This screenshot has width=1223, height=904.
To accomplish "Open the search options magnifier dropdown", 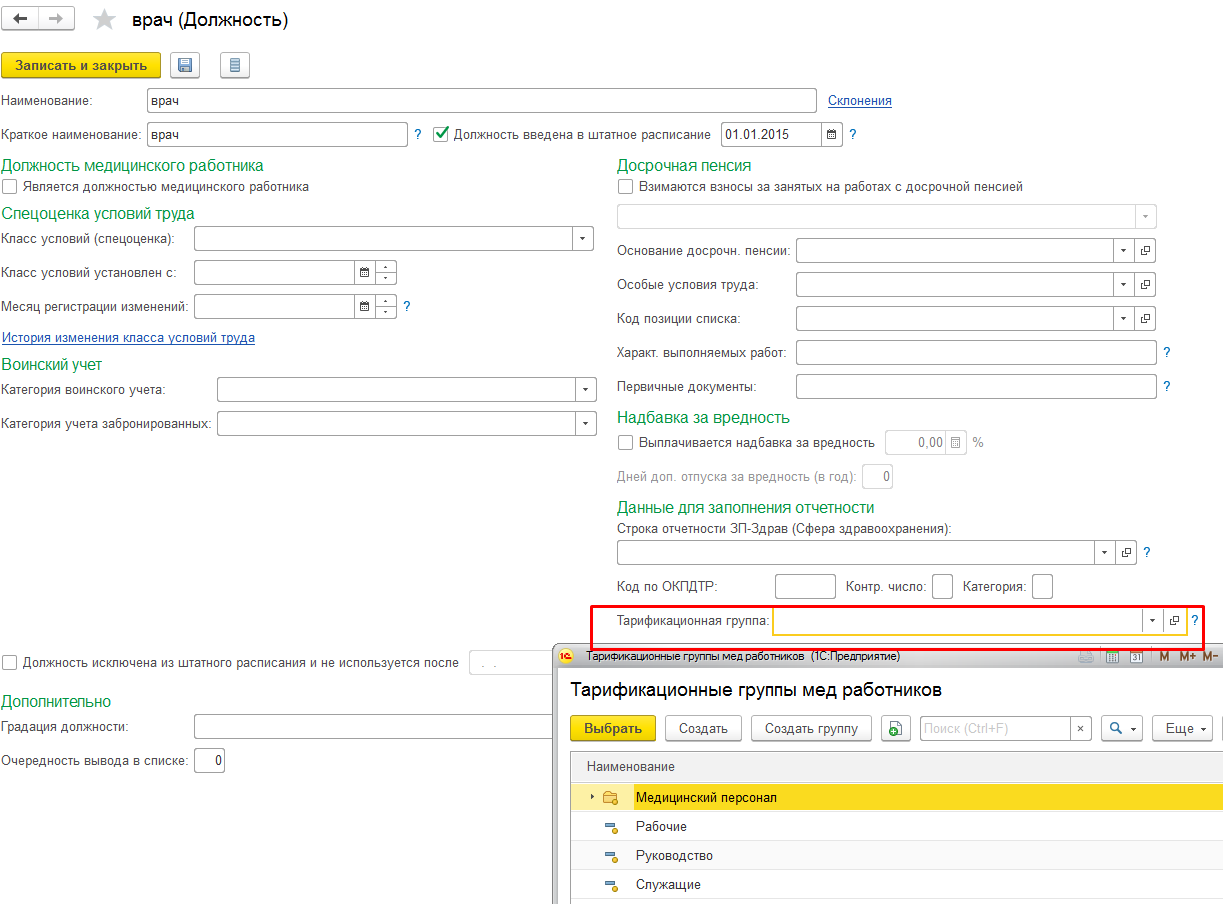I will click(1122, 729).
